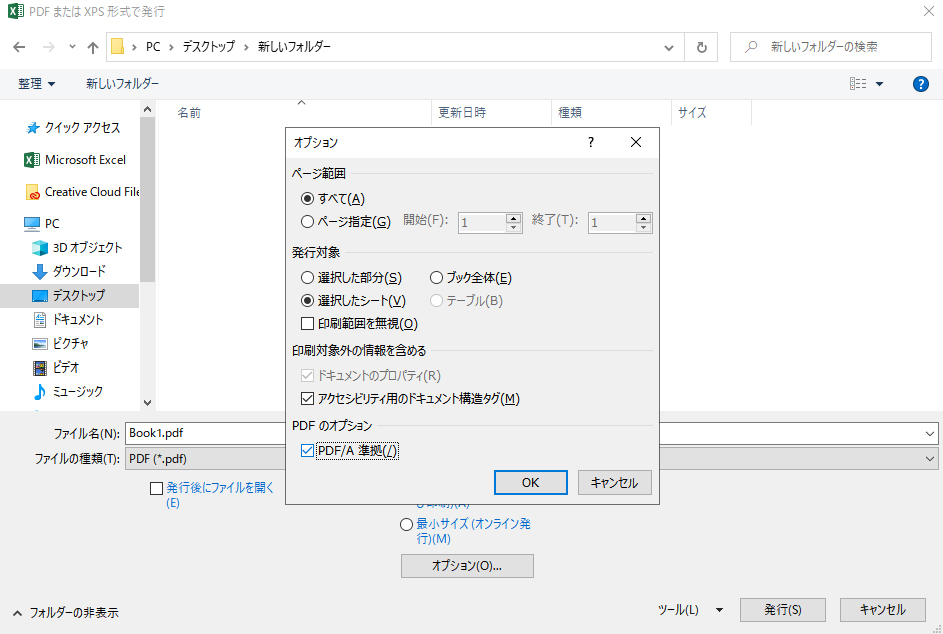This screenshot has height=634, width=943.
Task: Open the help question mark icon
Action: point(921,84)
